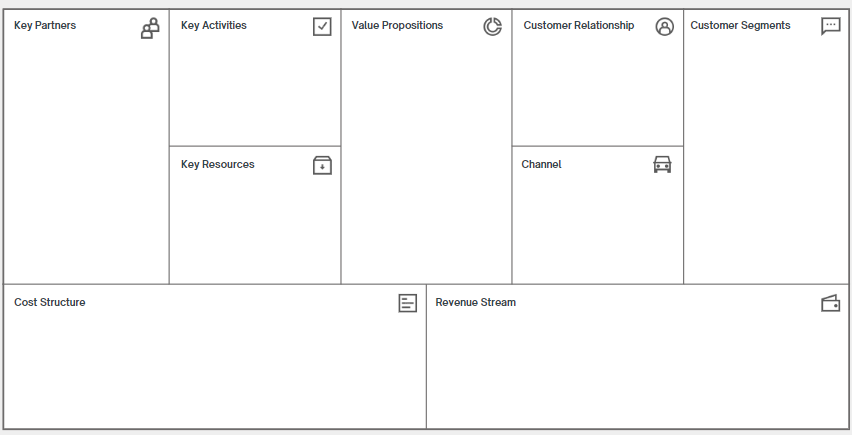Select the Key Partners heading text
Screen dimensions: 852x435
[x=45, y=25]
